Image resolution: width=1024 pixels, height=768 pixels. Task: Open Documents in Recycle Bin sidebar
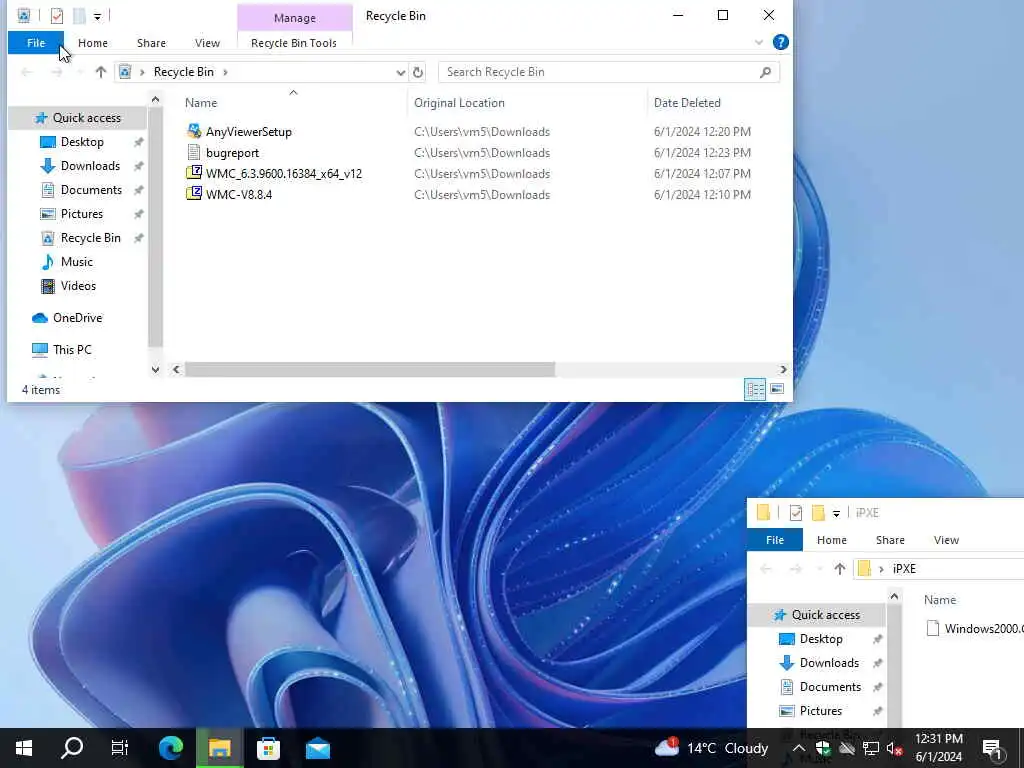click(91, 190)
